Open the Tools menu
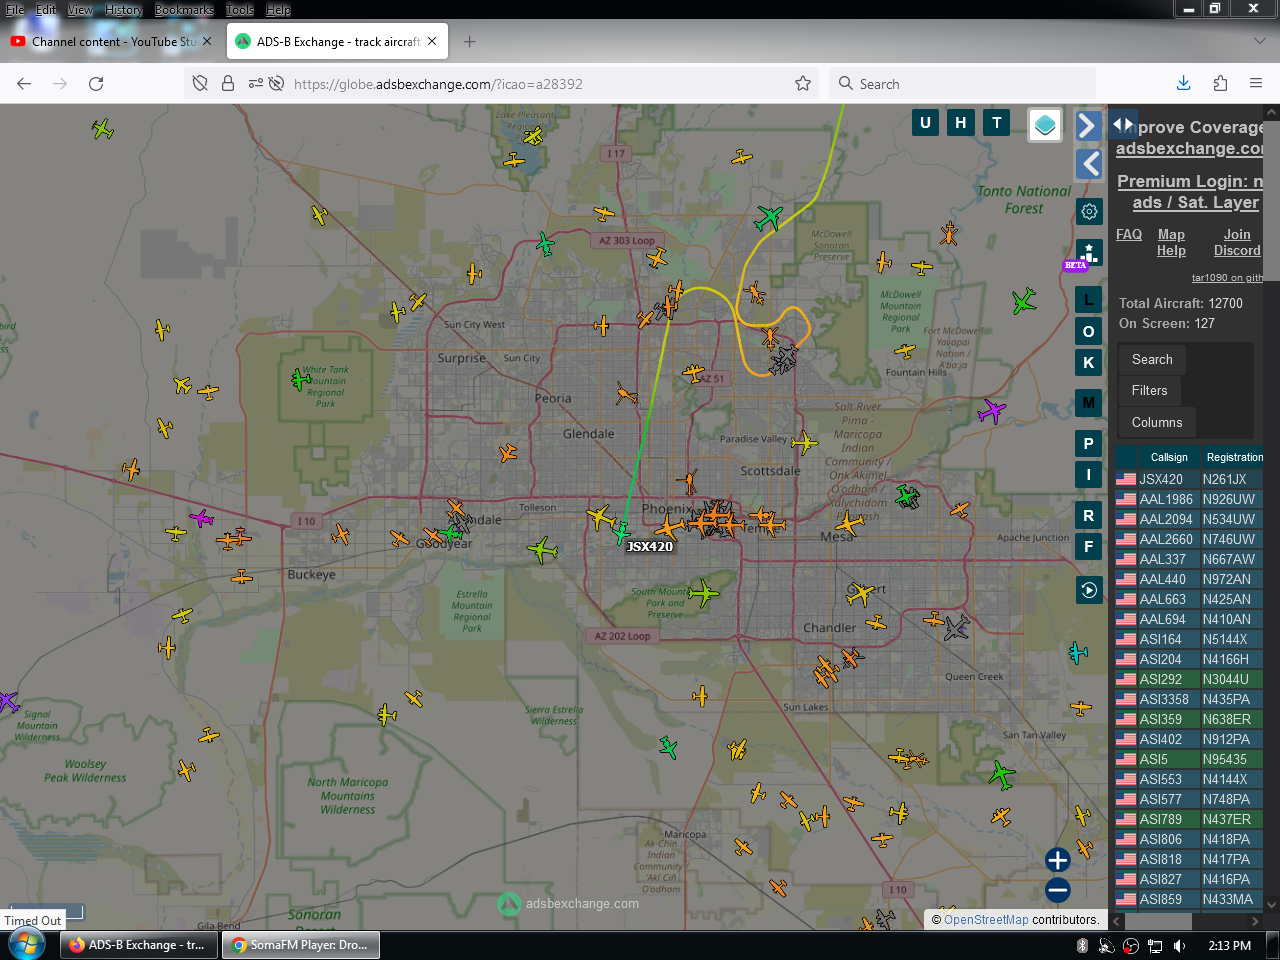 click(240, 9)
